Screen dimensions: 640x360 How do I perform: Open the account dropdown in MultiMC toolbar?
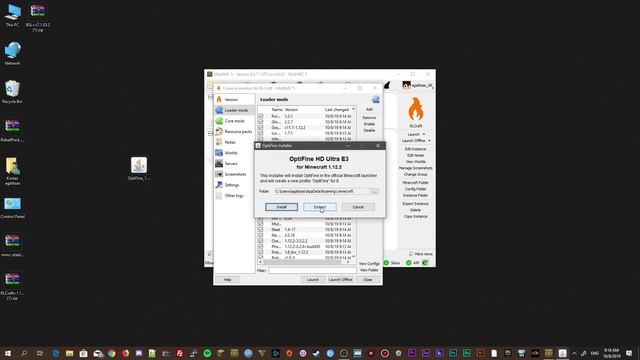tap(418, 85)
